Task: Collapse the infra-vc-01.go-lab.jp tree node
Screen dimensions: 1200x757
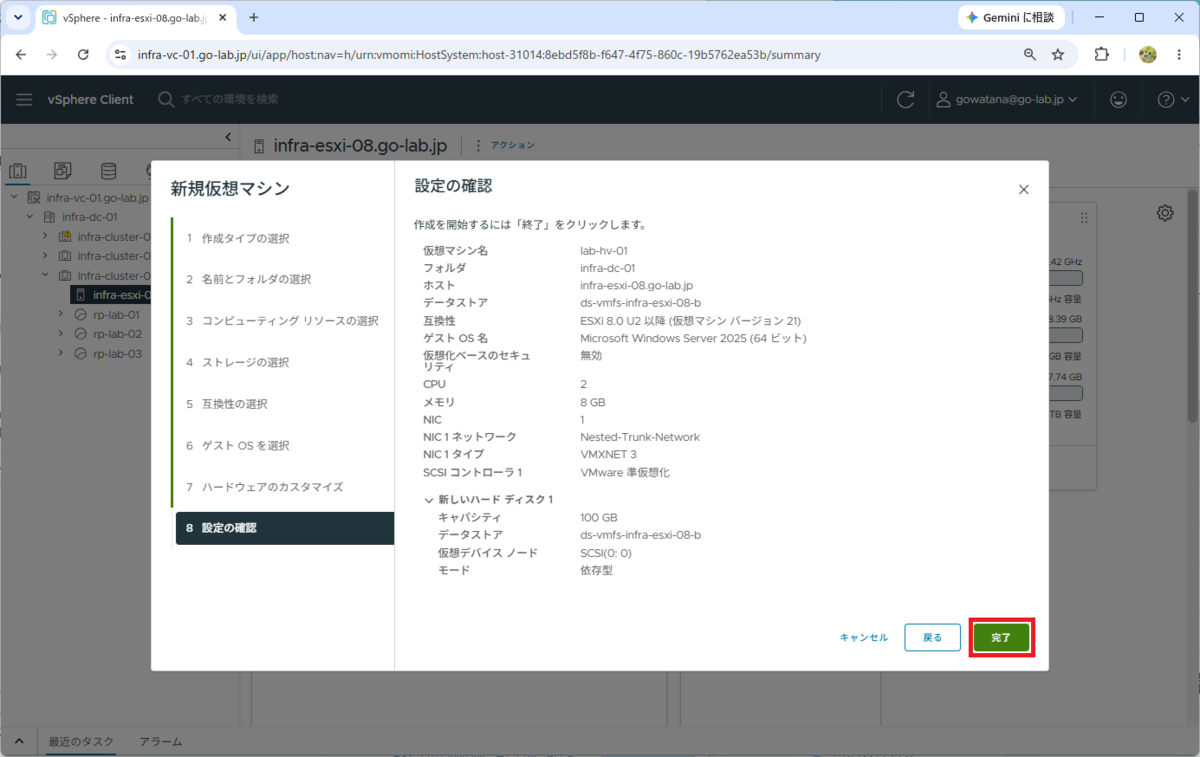Action: (x=14, y=198)
